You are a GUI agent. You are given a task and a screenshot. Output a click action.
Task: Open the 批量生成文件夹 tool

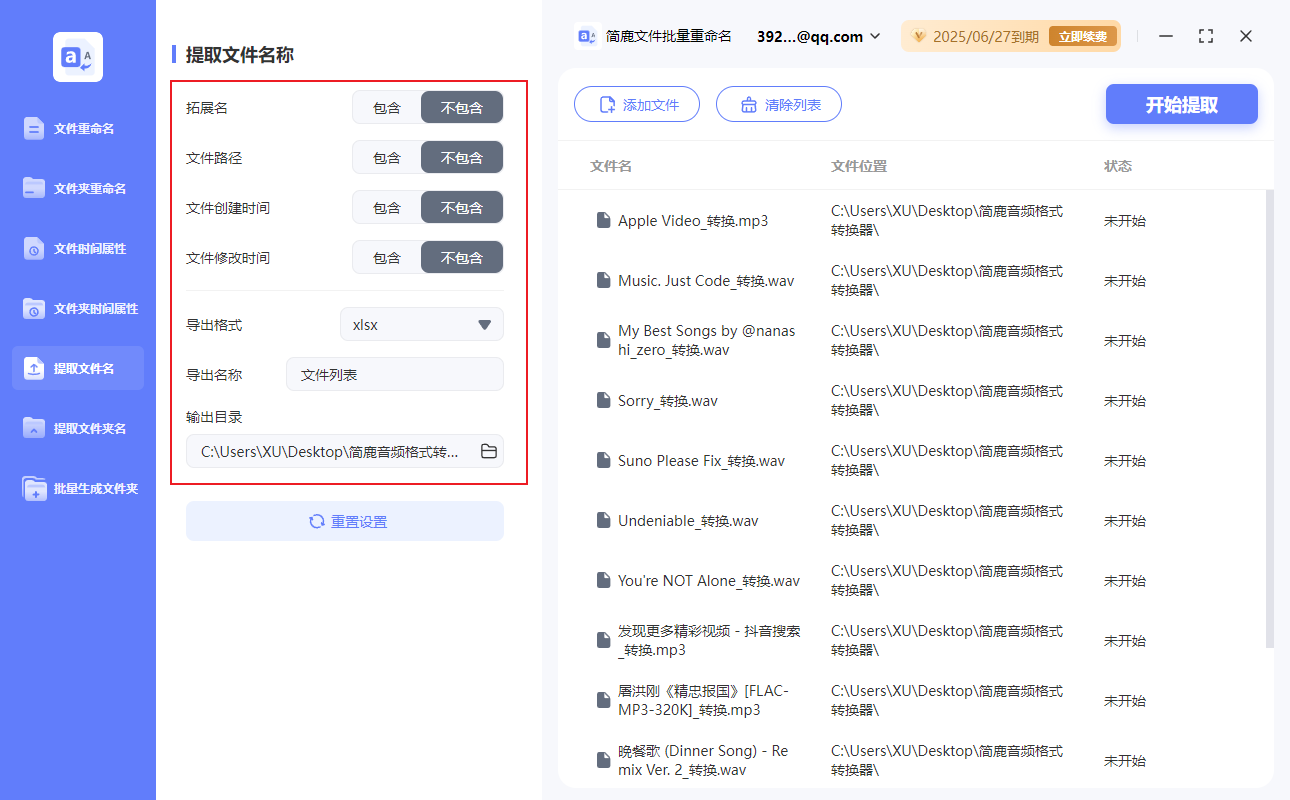pos(77,488)
